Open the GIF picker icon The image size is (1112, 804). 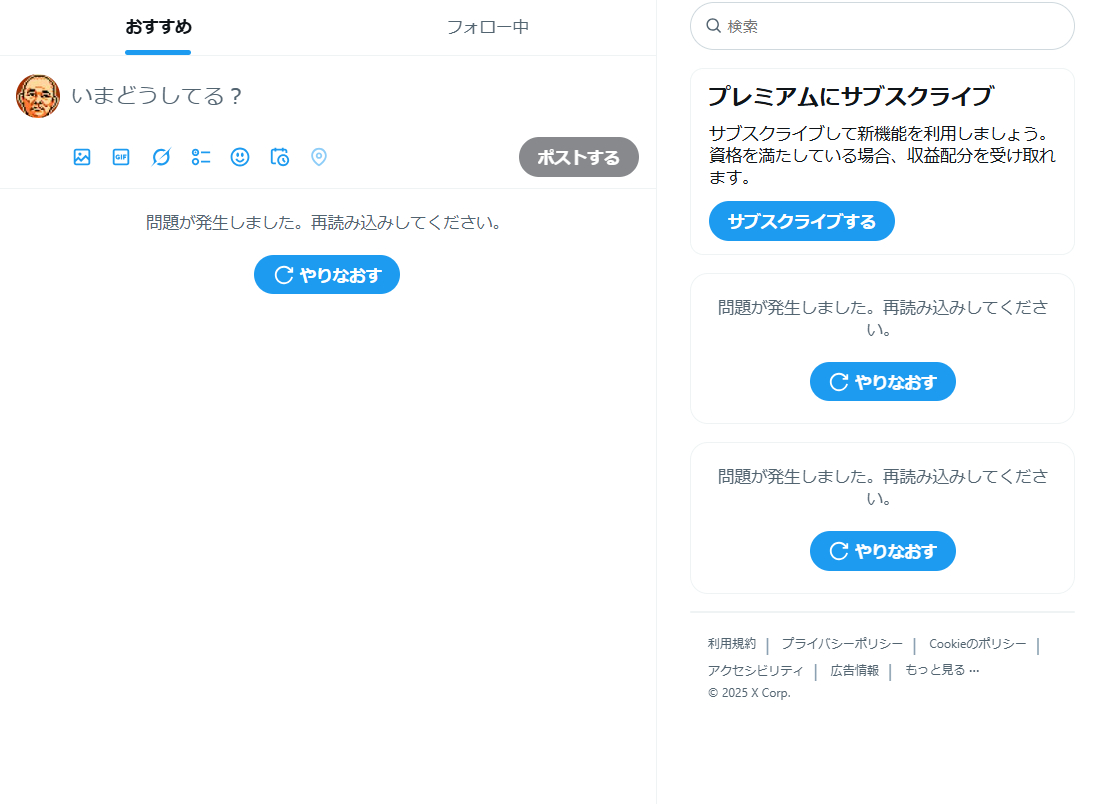click(x=121, y=157)
